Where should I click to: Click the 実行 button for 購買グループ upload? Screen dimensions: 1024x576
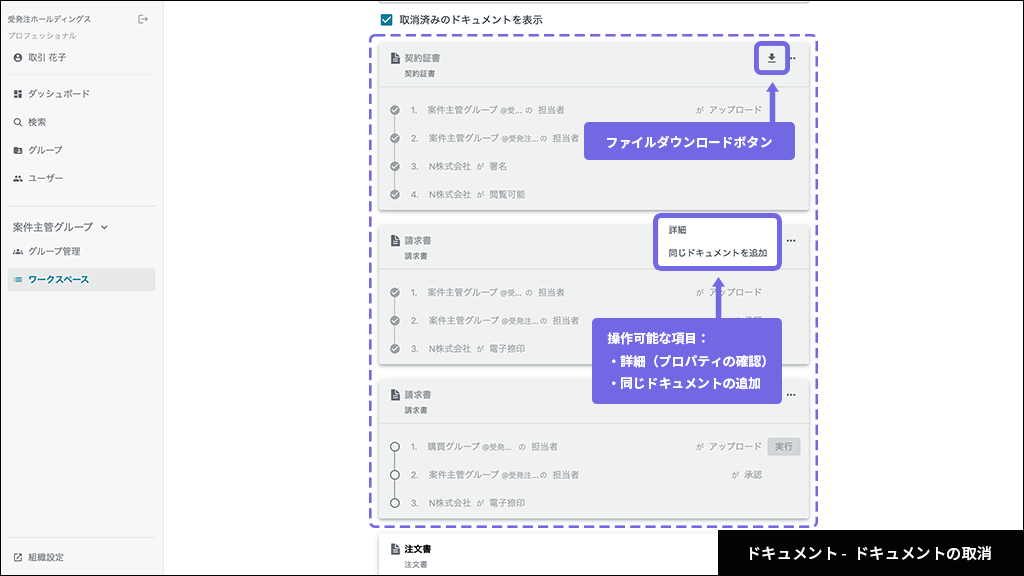click(x=784, y=447)
